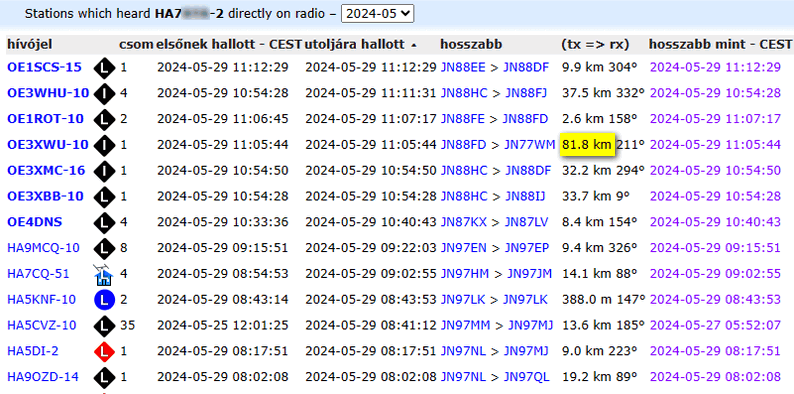Click the black L diamond icon beside HA5CVZ-10
794x394 pixels.
tap(104, 326)
